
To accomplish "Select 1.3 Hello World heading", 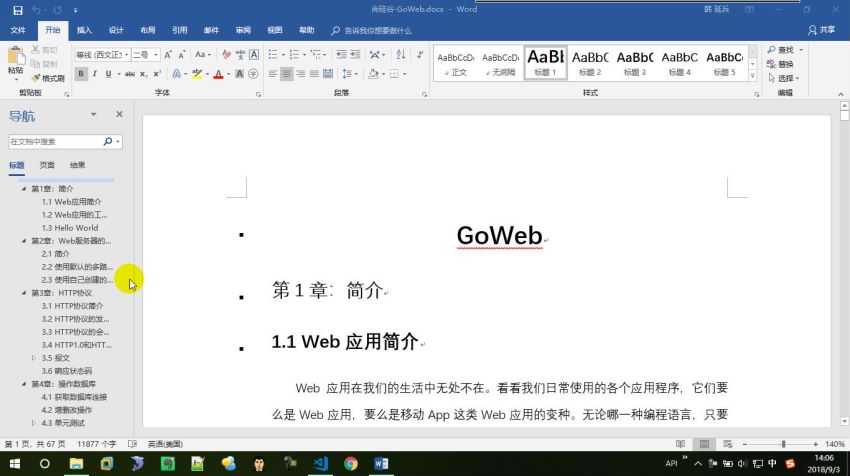I will [x=70, y=228].
